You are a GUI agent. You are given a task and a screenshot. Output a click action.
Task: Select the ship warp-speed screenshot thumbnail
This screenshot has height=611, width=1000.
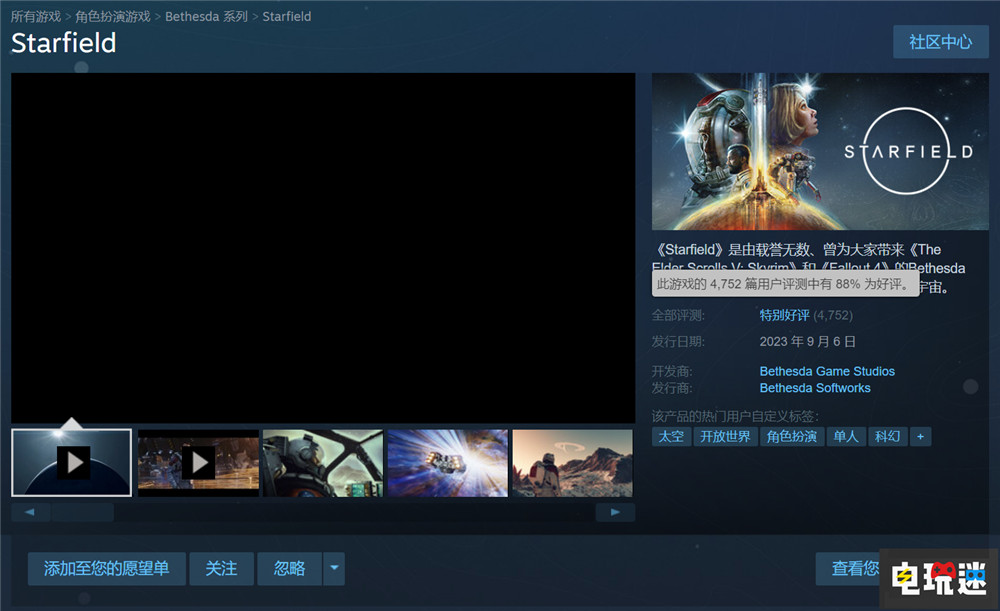[447, 462]
